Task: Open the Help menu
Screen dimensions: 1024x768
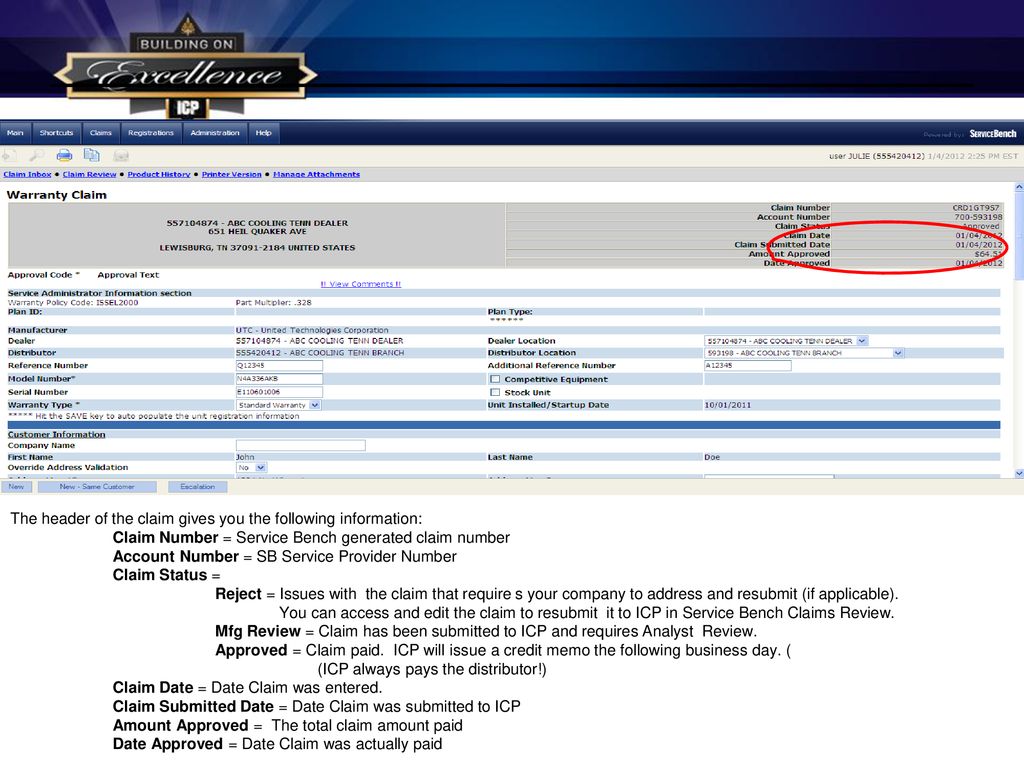Action: pyautogui.click(x=263, y=133)
